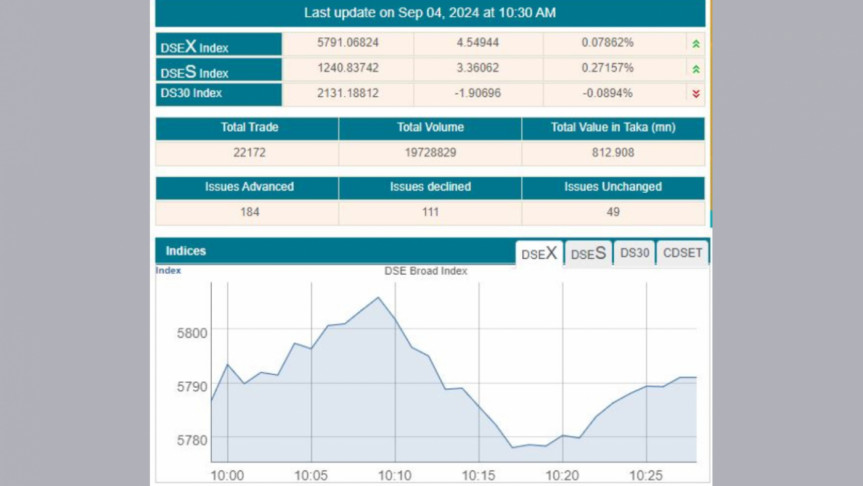This screenshot has width=863, height=486.
Task: Click the 10:00 x-axis label
Action: pyautogui.click(x=227, y=475)
